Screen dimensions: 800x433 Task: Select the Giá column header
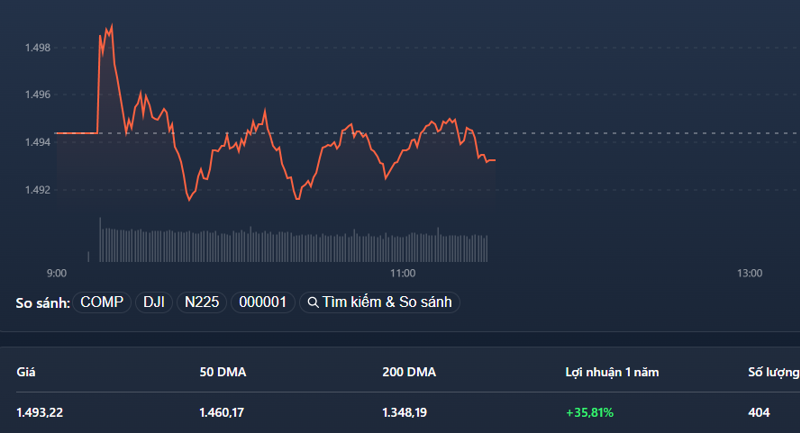[x=26, y=372]
